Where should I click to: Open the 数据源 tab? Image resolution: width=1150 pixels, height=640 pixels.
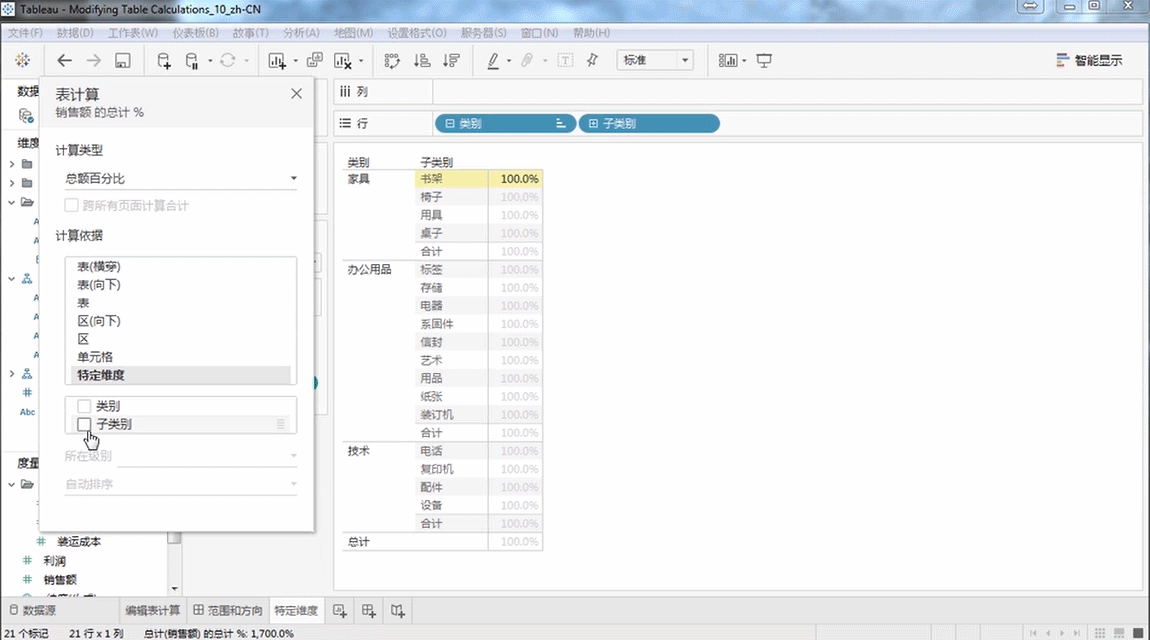(x=32, y=610)
